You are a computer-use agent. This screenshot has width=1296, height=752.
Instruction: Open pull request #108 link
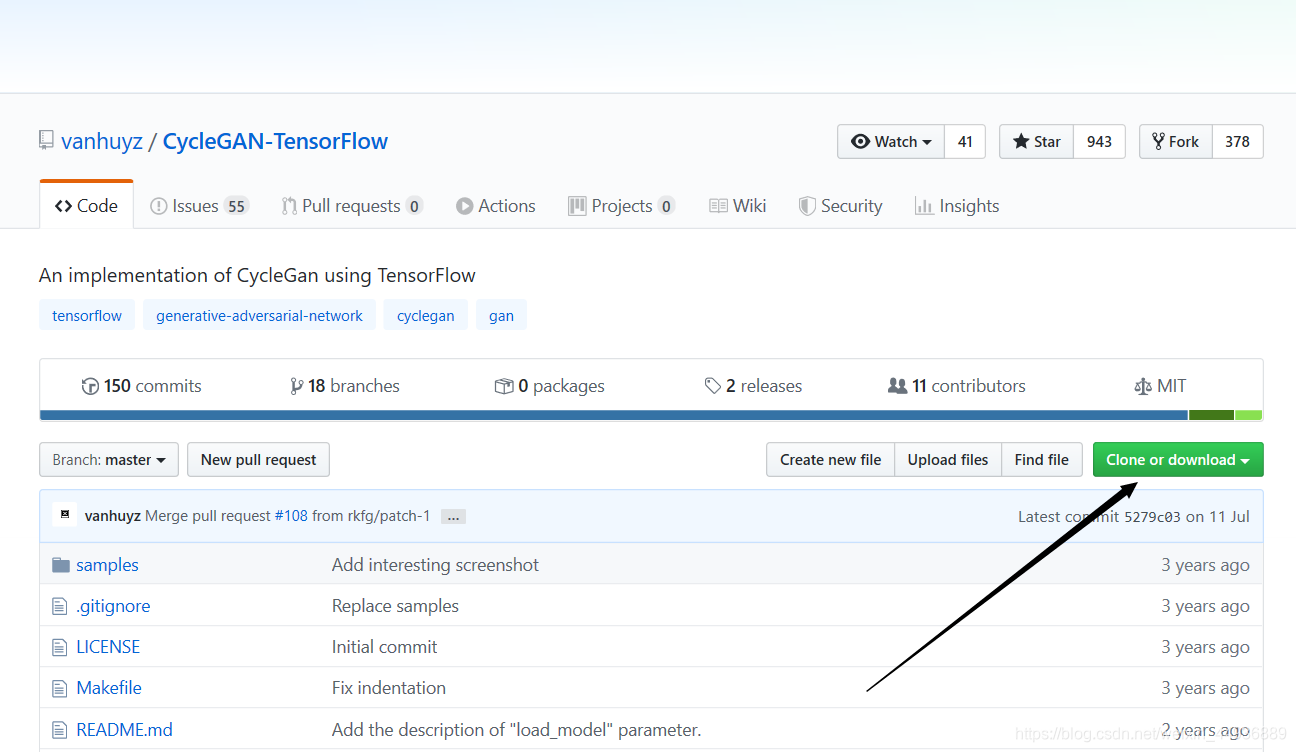click(x=291, y=516)
